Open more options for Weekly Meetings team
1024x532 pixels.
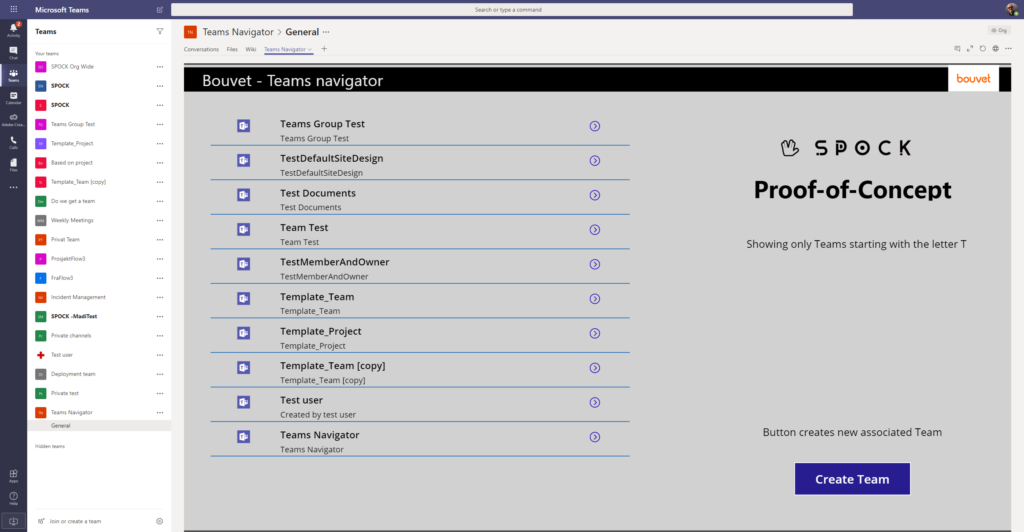click(159, 221)
